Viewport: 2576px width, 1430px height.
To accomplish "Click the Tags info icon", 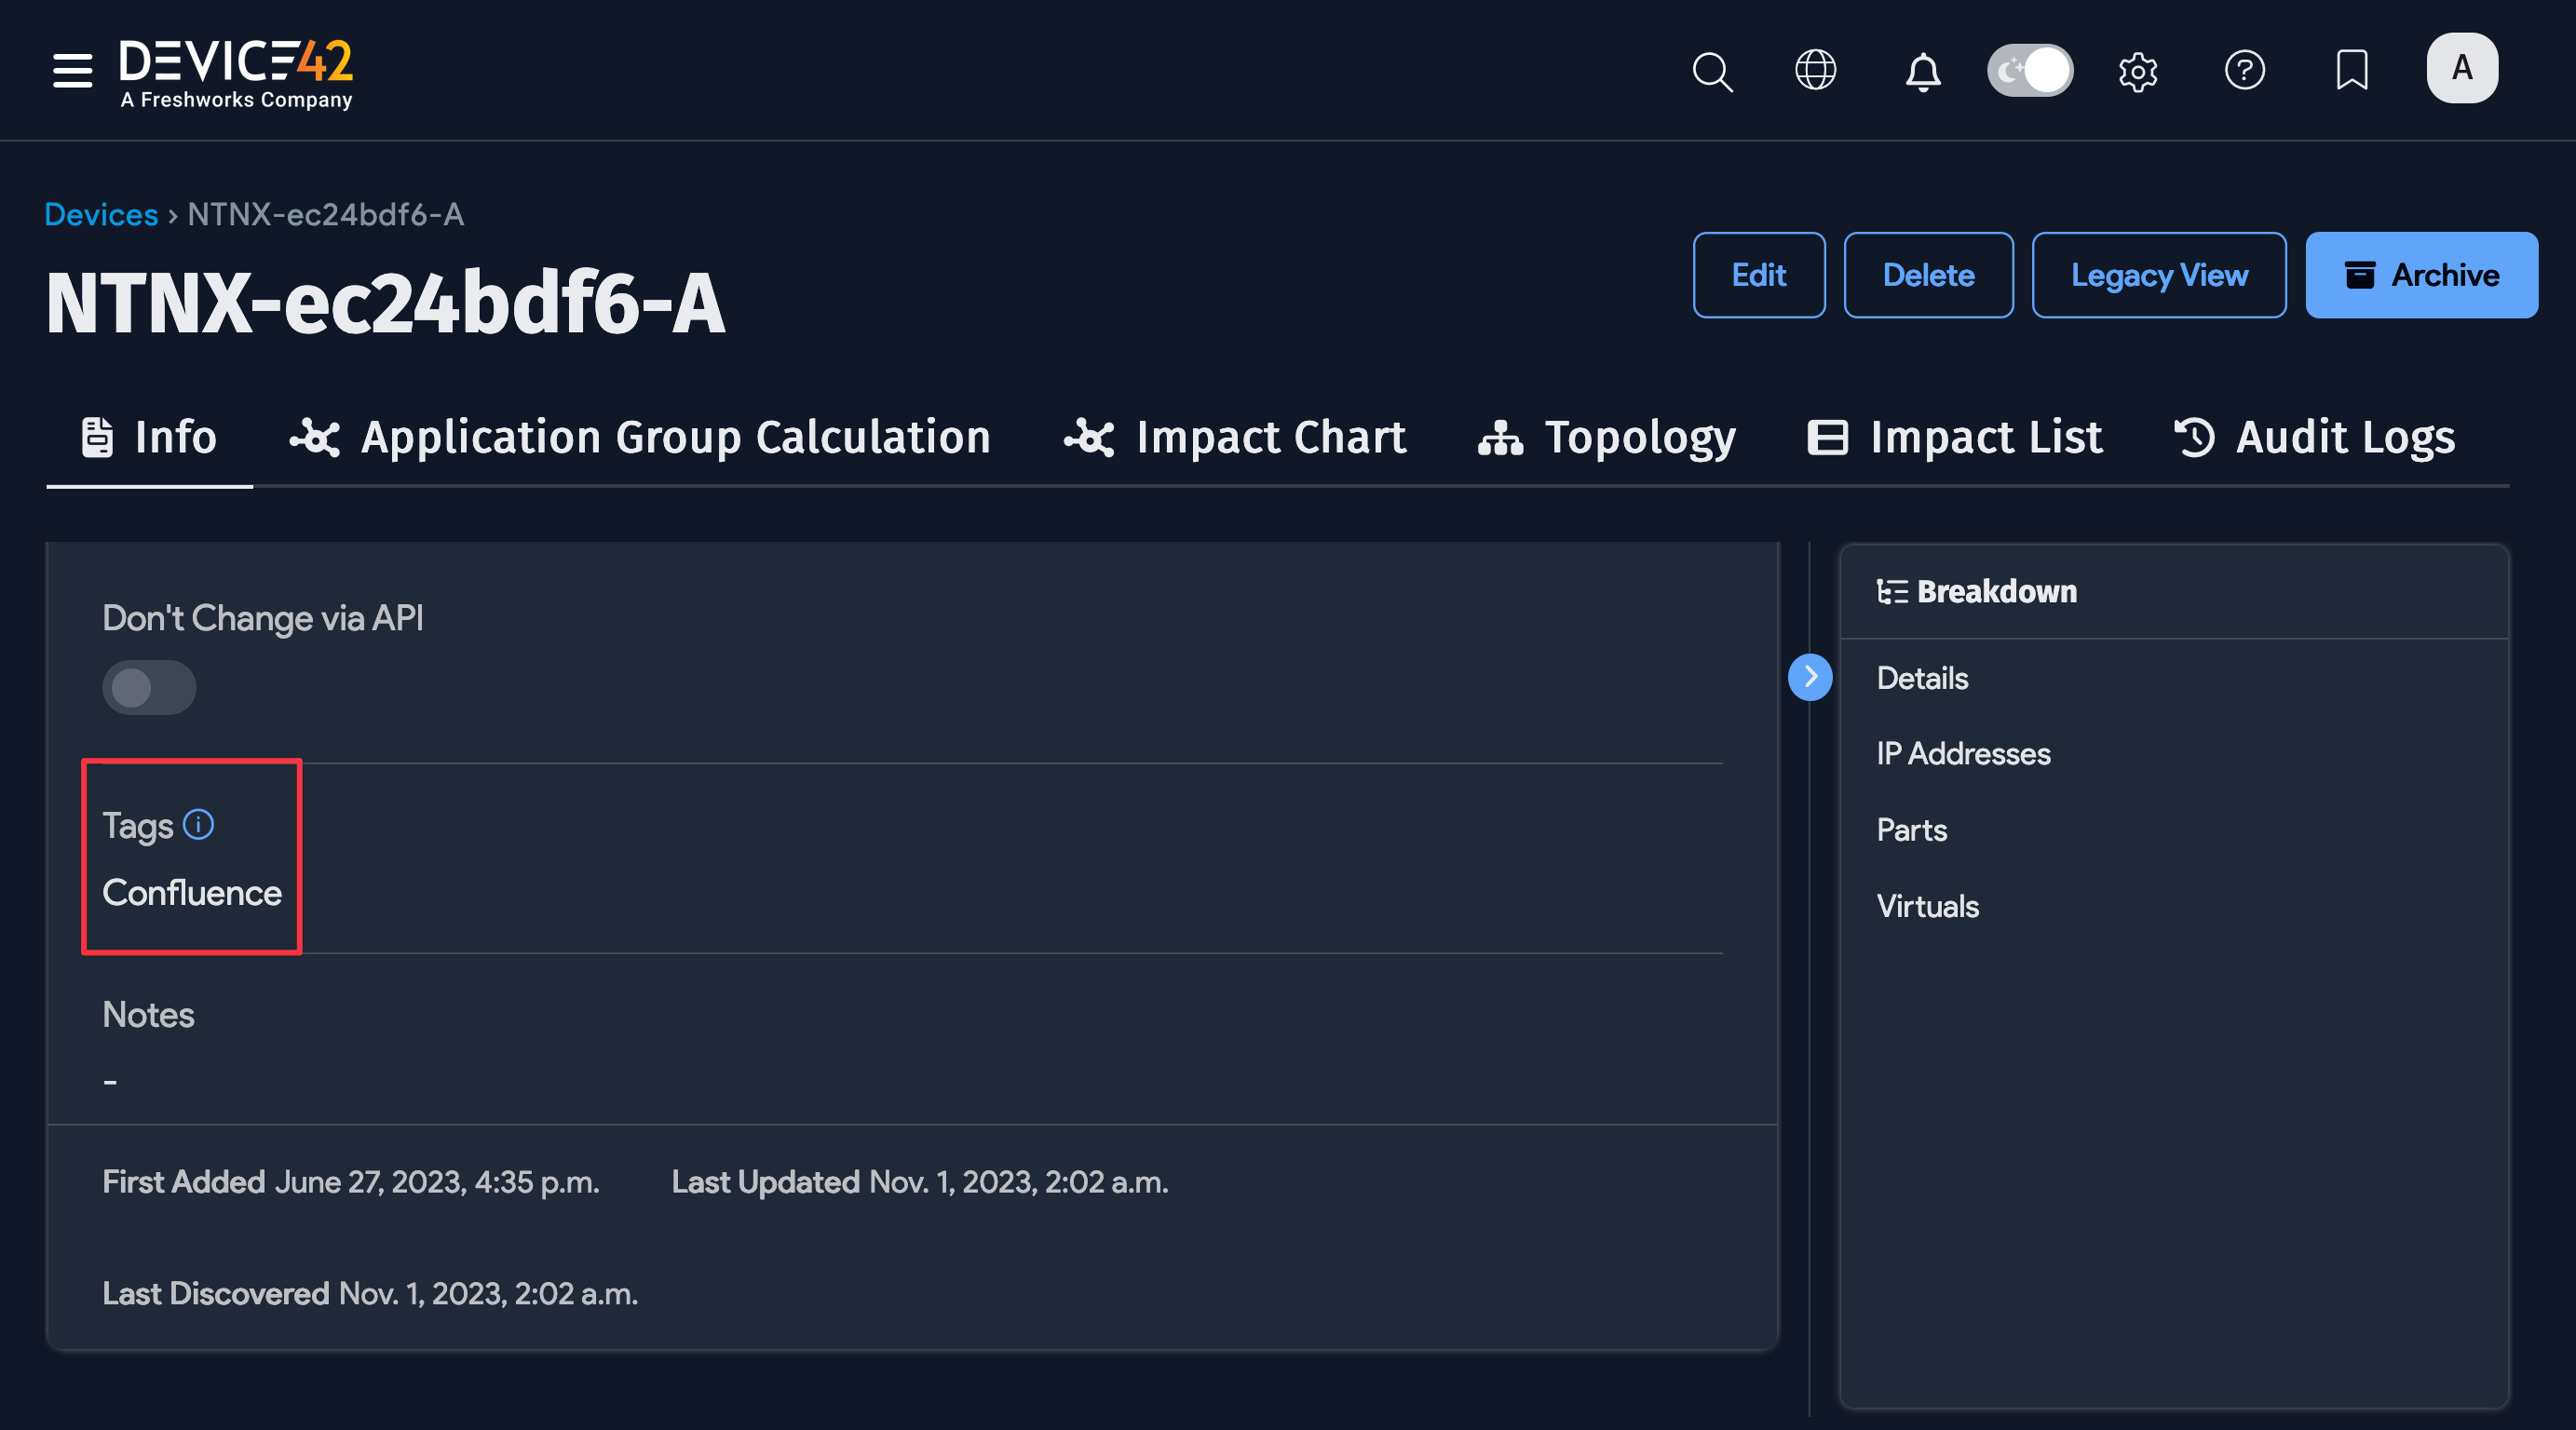I will (x=199, y=824).
